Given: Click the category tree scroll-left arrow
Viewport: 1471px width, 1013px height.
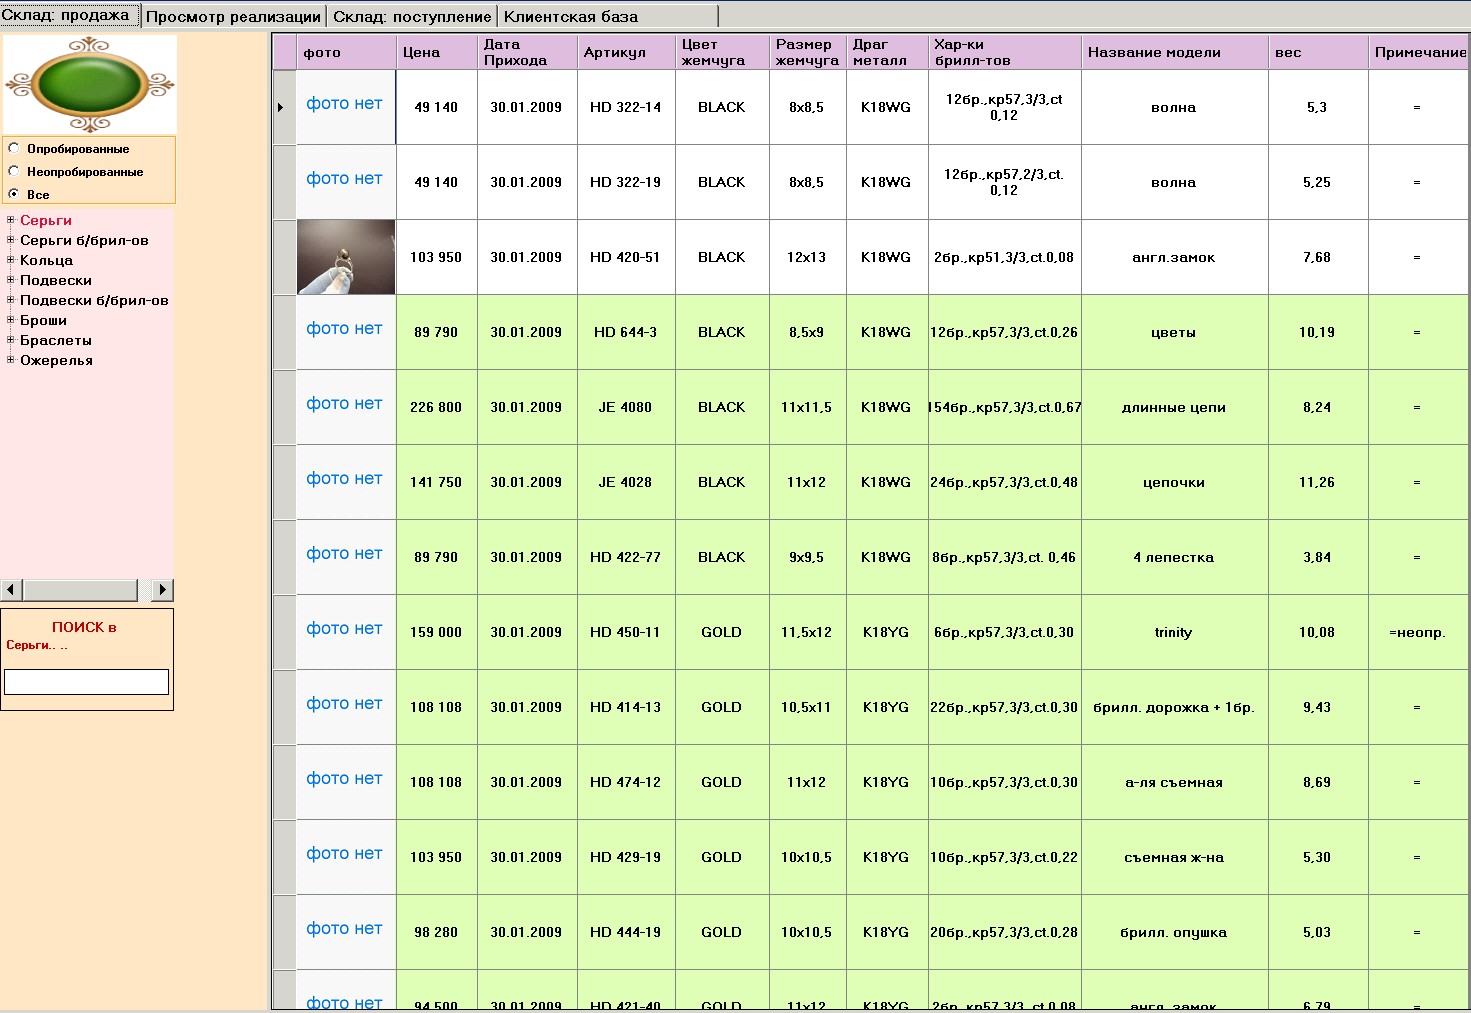Looking at the screenshot, I should (x=12, y=590).
